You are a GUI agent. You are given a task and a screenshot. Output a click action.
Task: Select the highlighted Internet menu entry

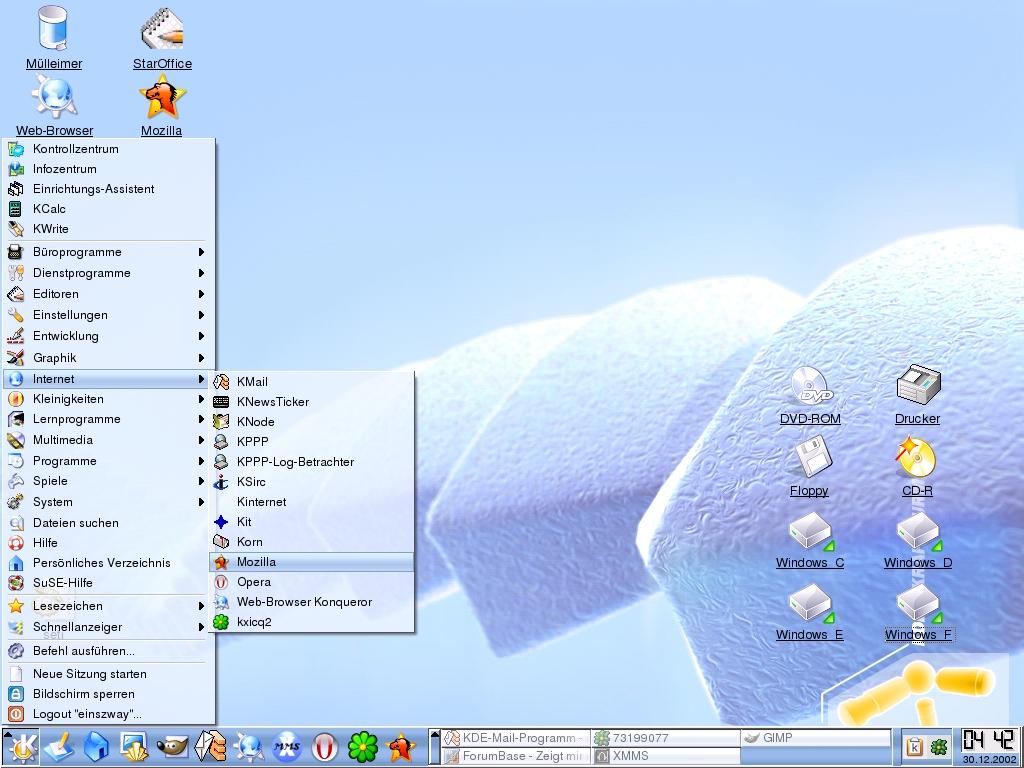coord(108,379)
